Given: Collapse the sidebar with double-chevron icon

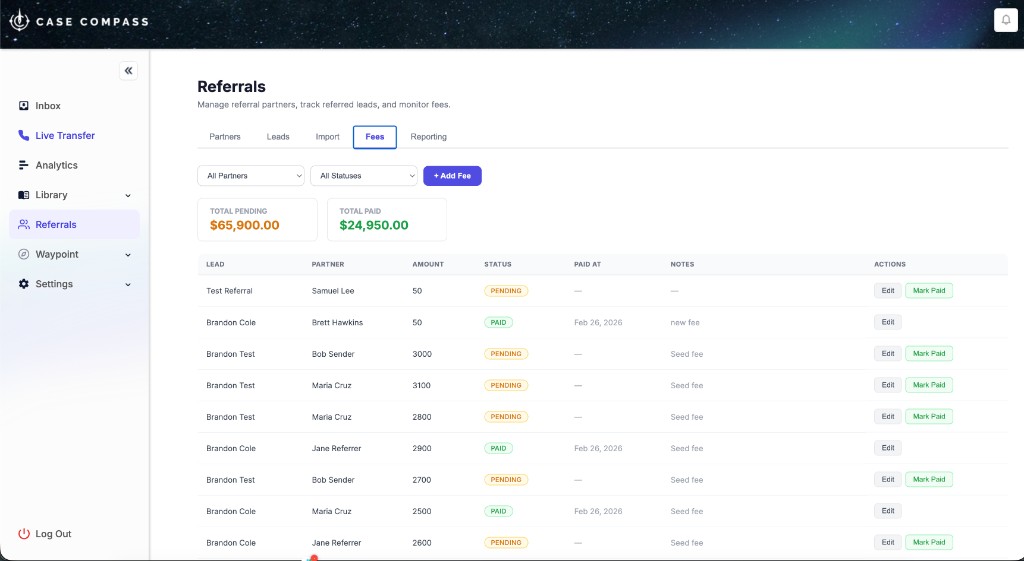Looking at the screenshot, I should click(129, 71).
